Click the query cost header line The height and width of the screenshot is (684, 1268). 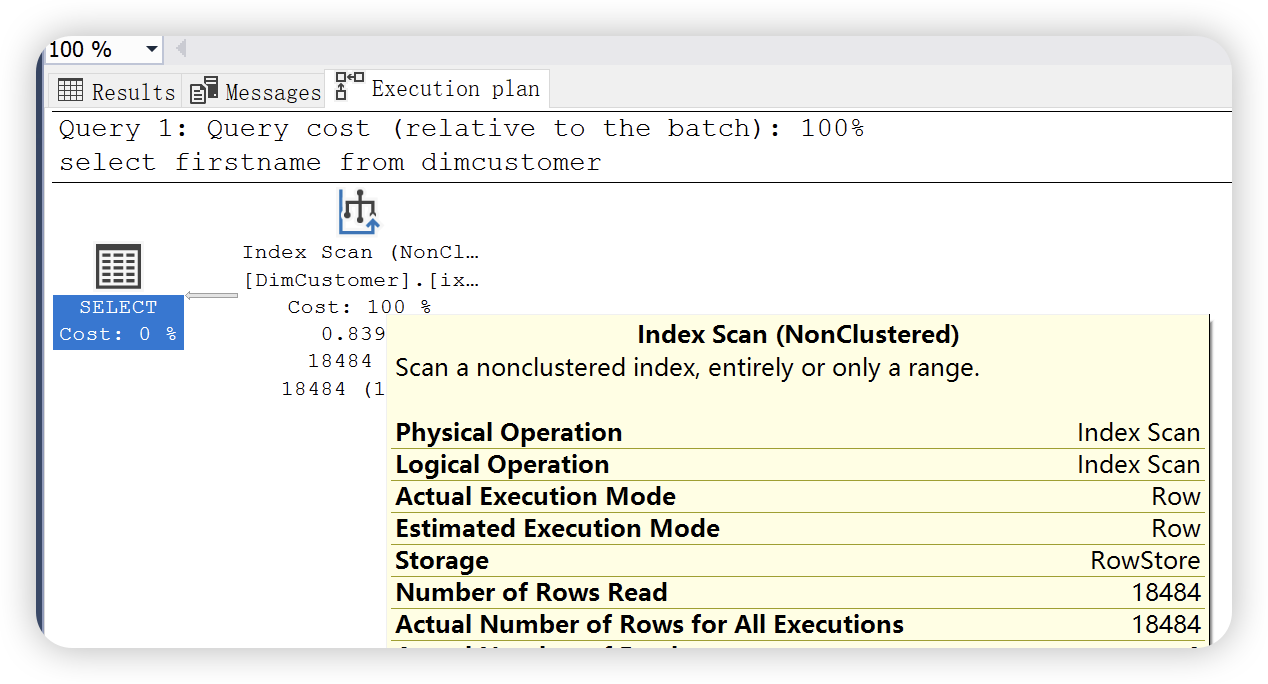pyautogui.click(x=461, y=129)
